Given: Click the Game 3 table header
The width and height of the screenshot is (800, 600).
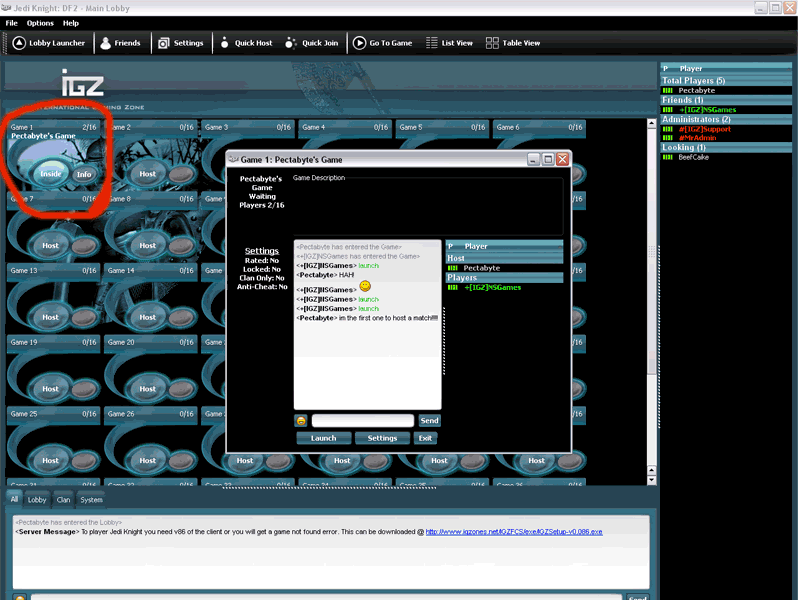Looking at the screenshot, I should tap(247, 128).
